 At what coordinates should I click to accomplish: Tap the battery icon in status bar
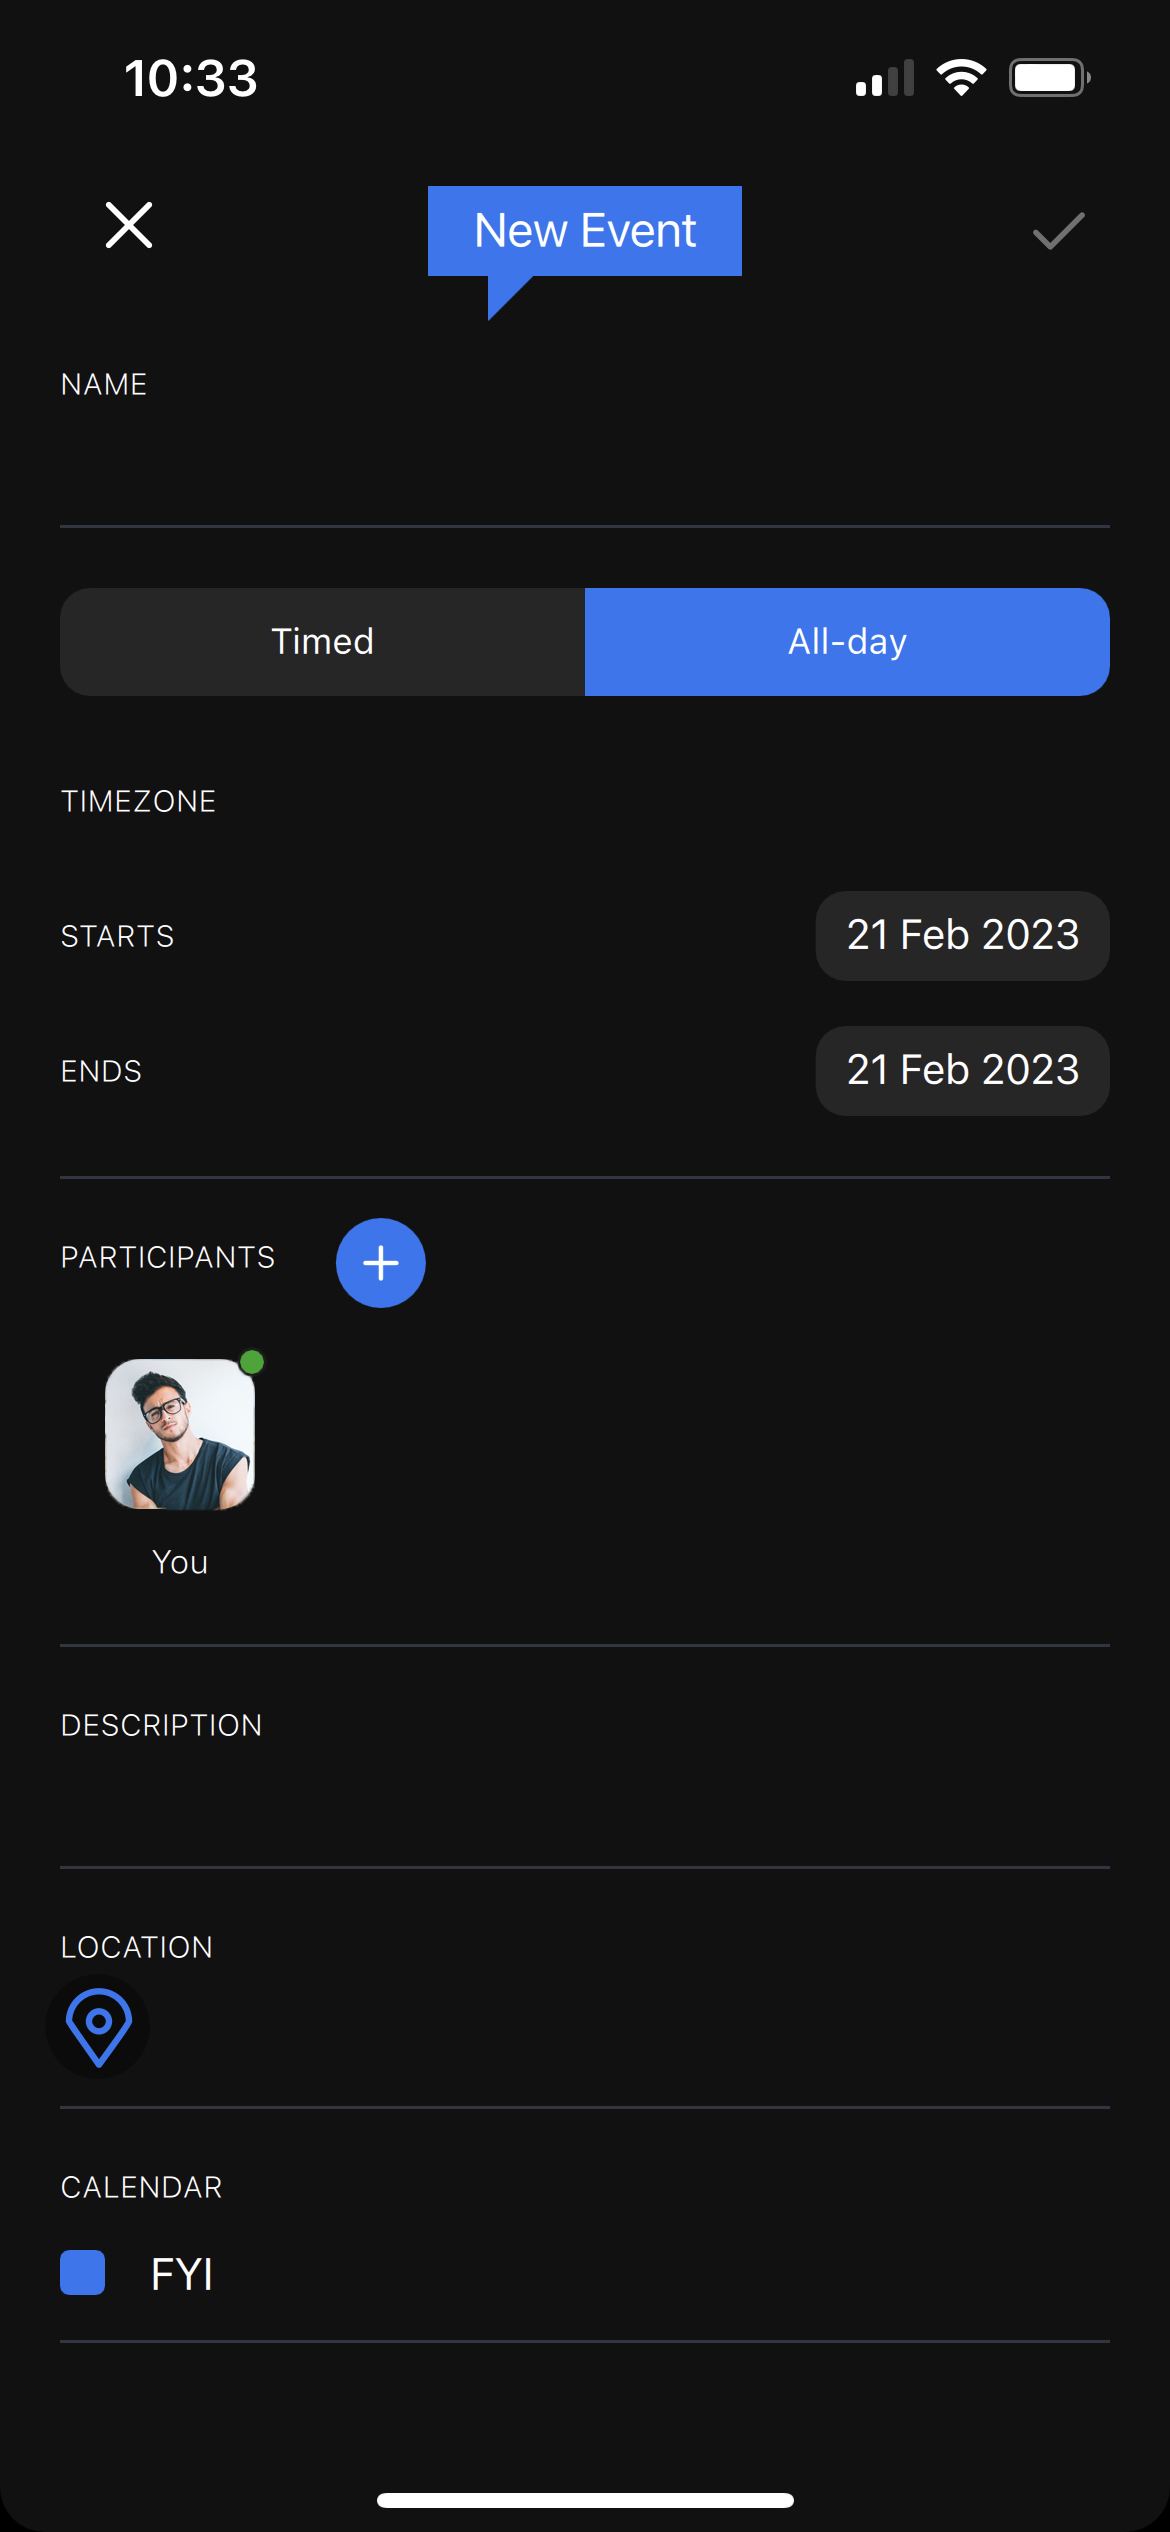click(x=1050, y=78)
